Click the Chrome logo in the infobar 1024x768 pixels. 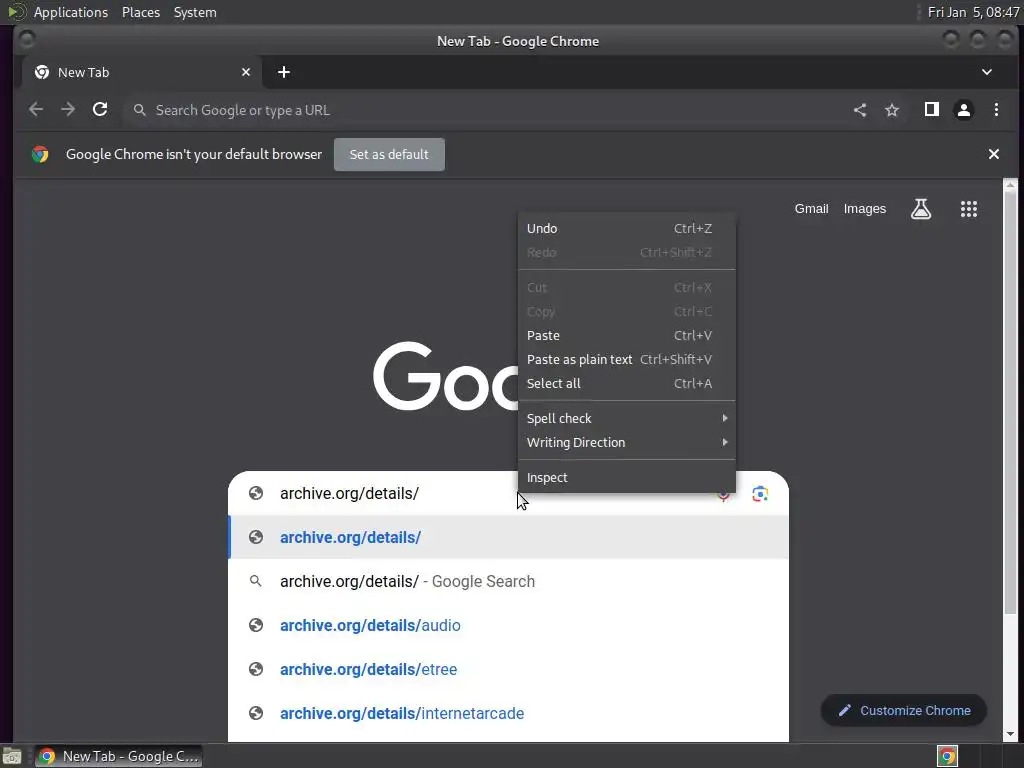(x=40, y=154)
